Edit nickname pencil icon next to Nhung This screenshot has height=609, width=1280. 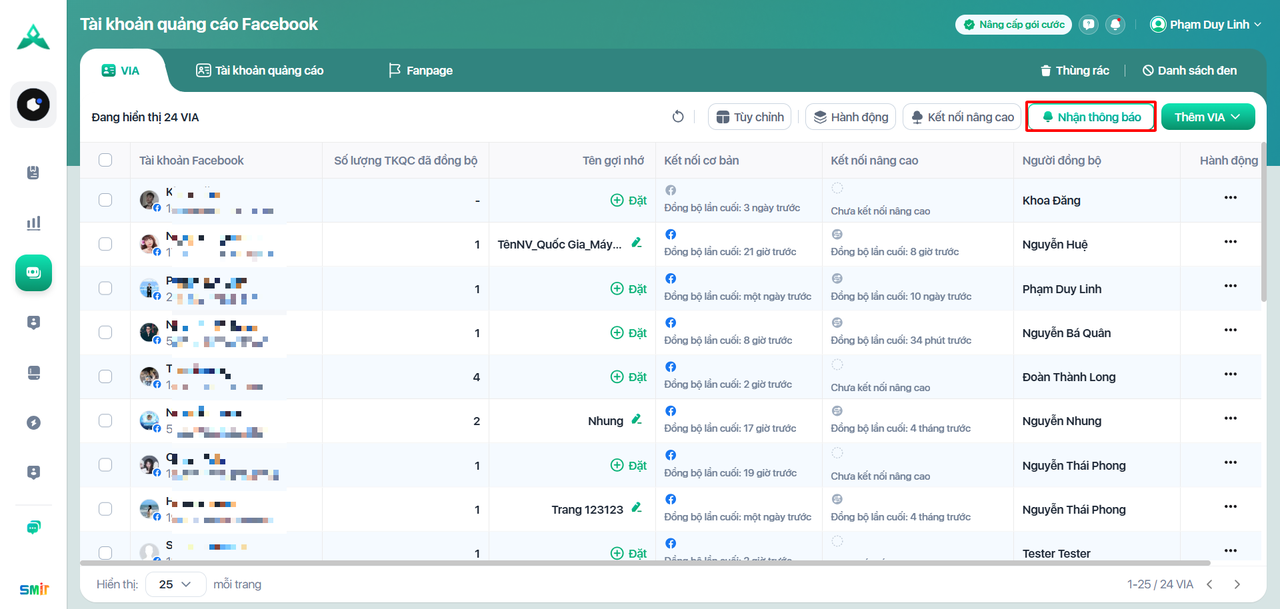coord(636,421)
